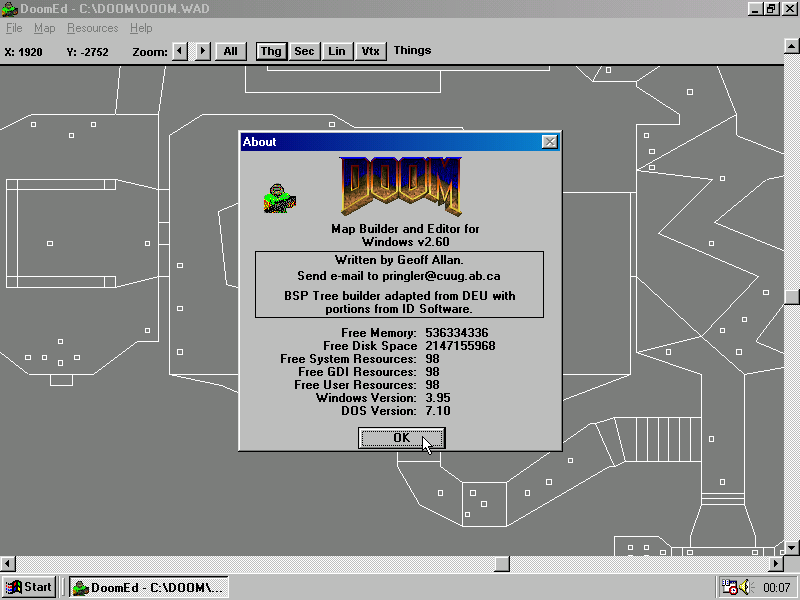Viewport: 800px width, 600px height.
Task: Click the Windows Version value 3.95
Action: tap(438, 398)
